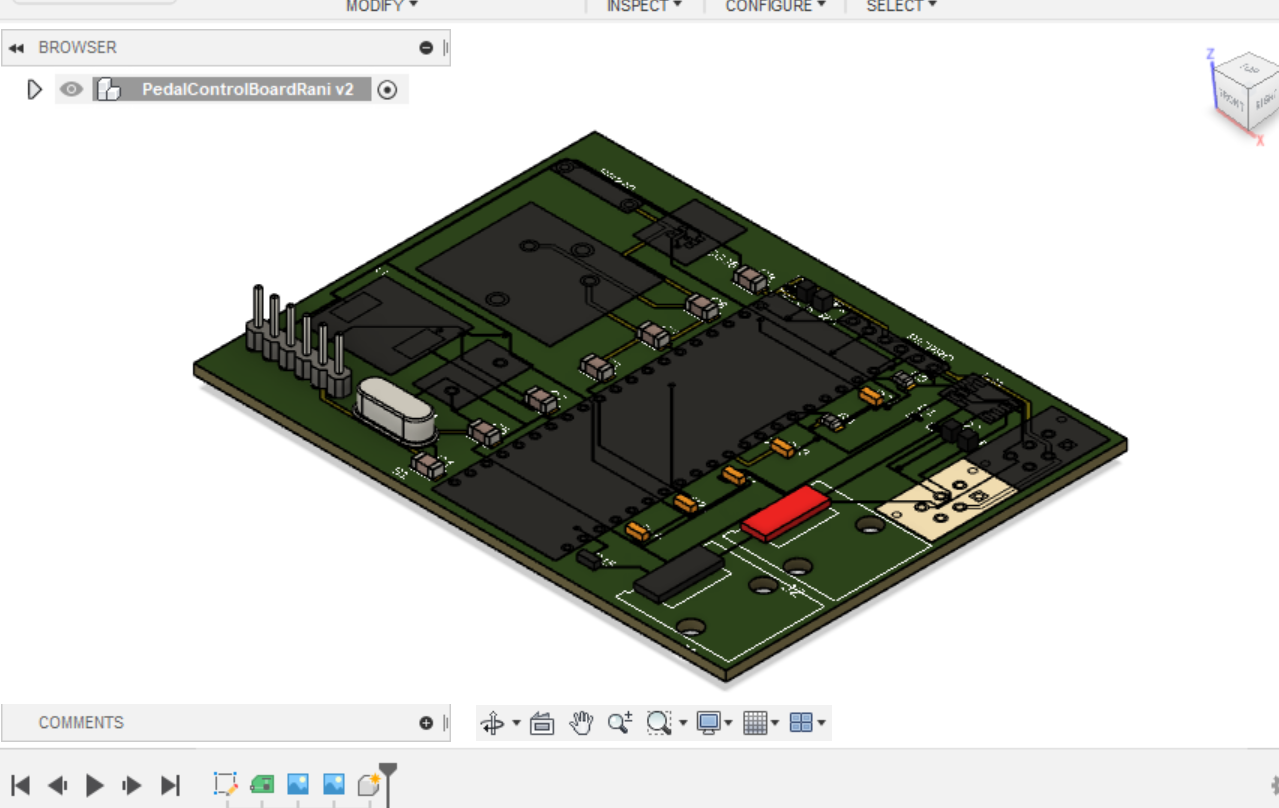Image resolution: width=1279 pixels, height=808 pixels.
Task: Select the Pan hand tool
Action: 581,722
